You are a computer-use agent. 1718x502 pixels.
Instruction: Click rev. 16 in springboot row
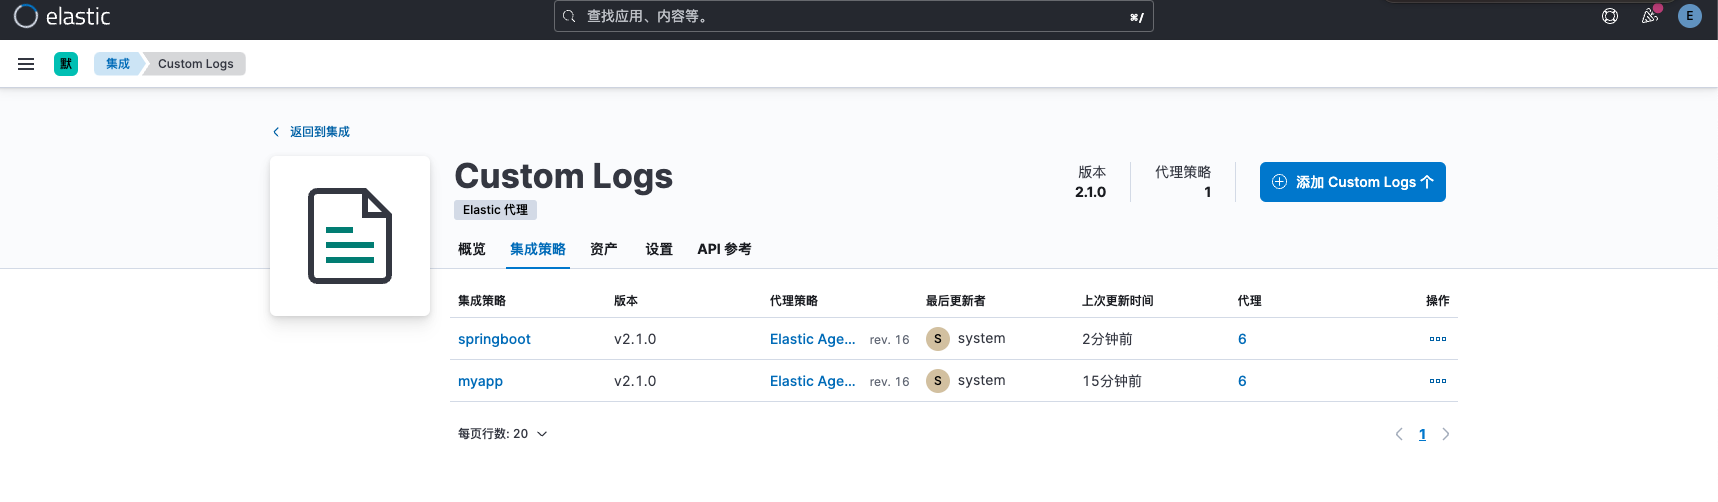click(x=890, y=340)
